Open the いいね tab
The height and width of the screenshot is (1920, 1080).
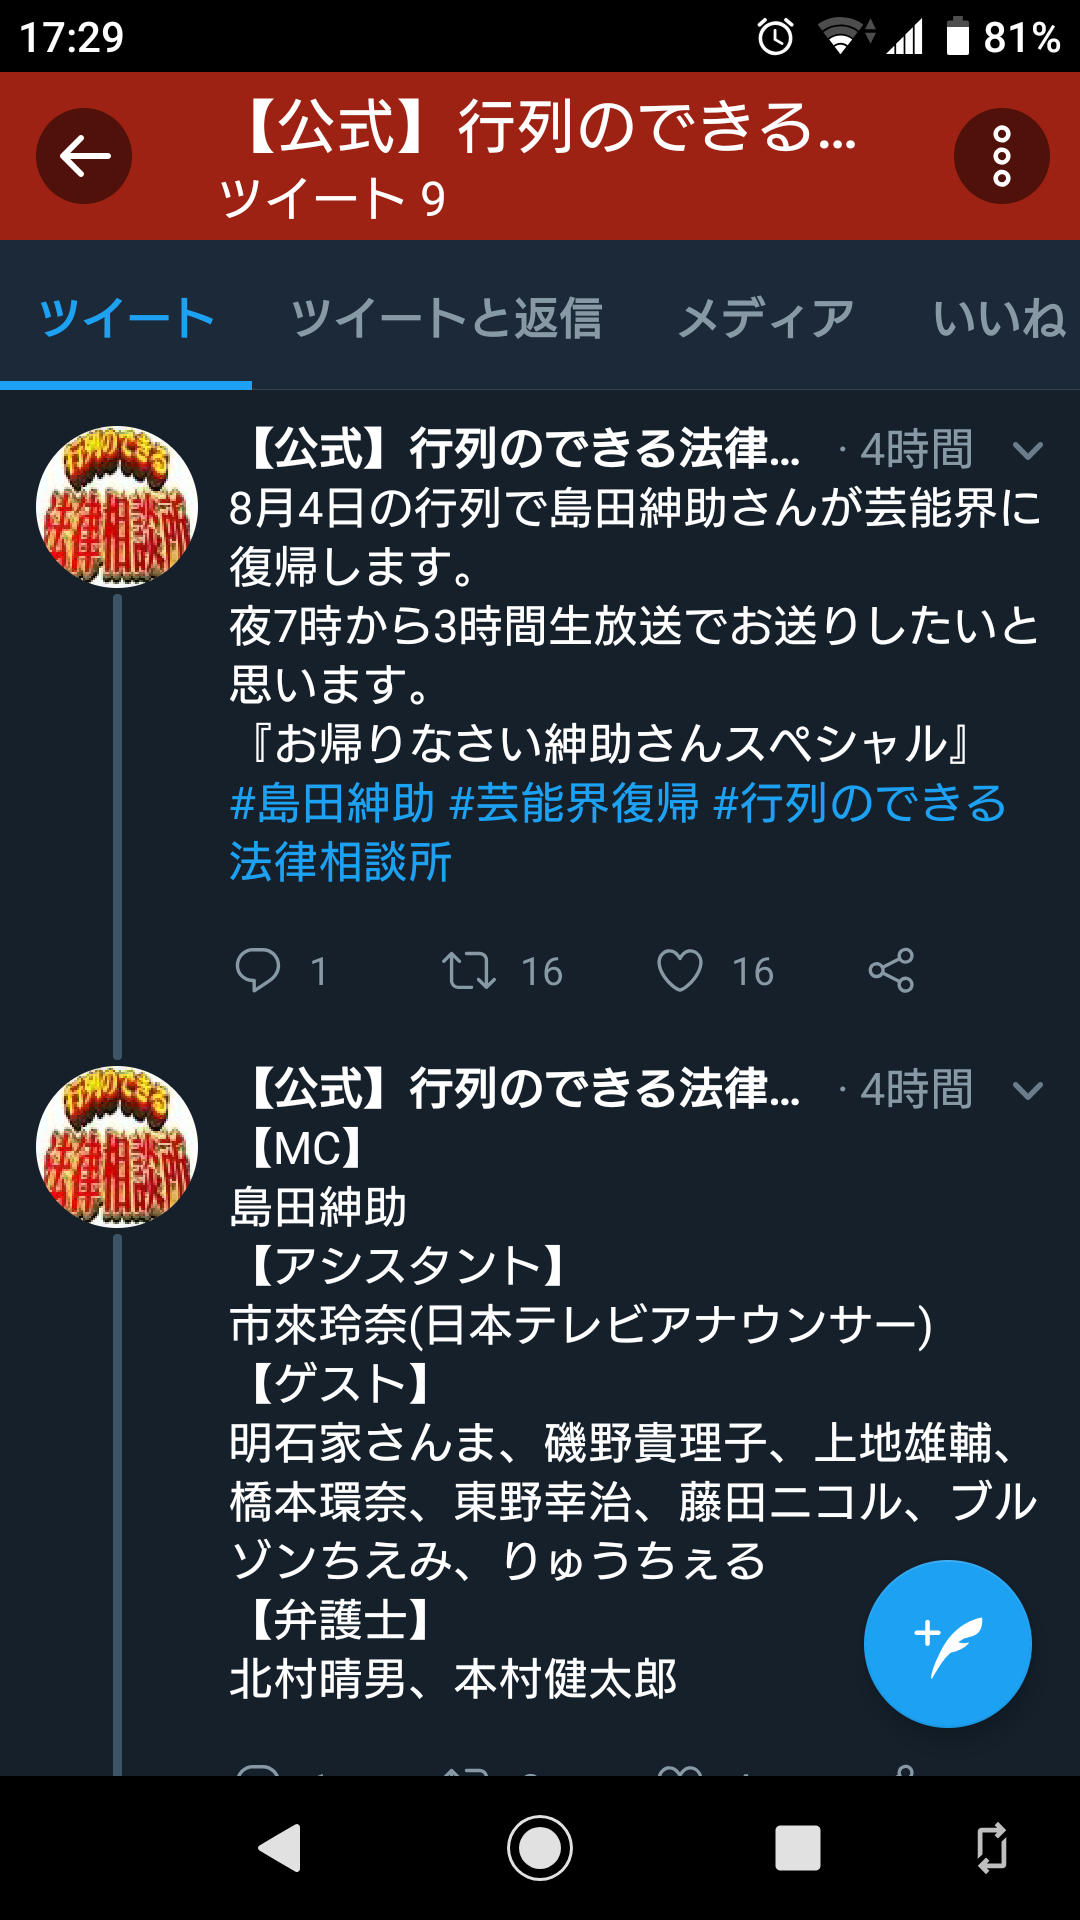(x=999, y=319)
